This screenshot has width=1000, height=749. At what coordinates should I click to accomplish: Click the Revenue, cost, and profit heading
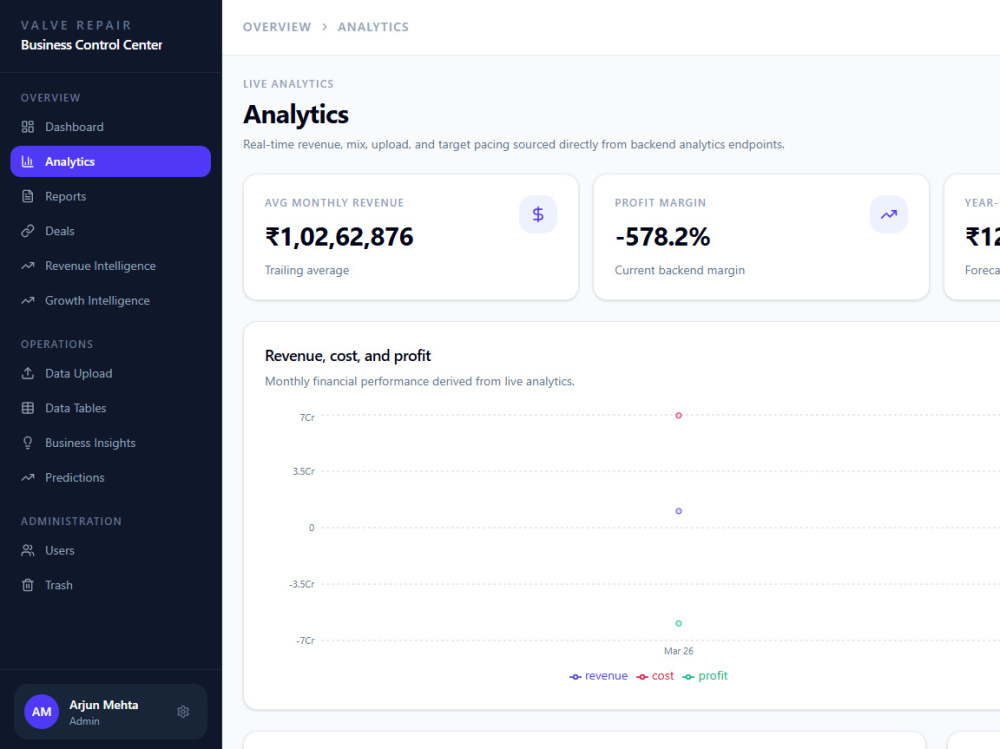coord(348,355)
